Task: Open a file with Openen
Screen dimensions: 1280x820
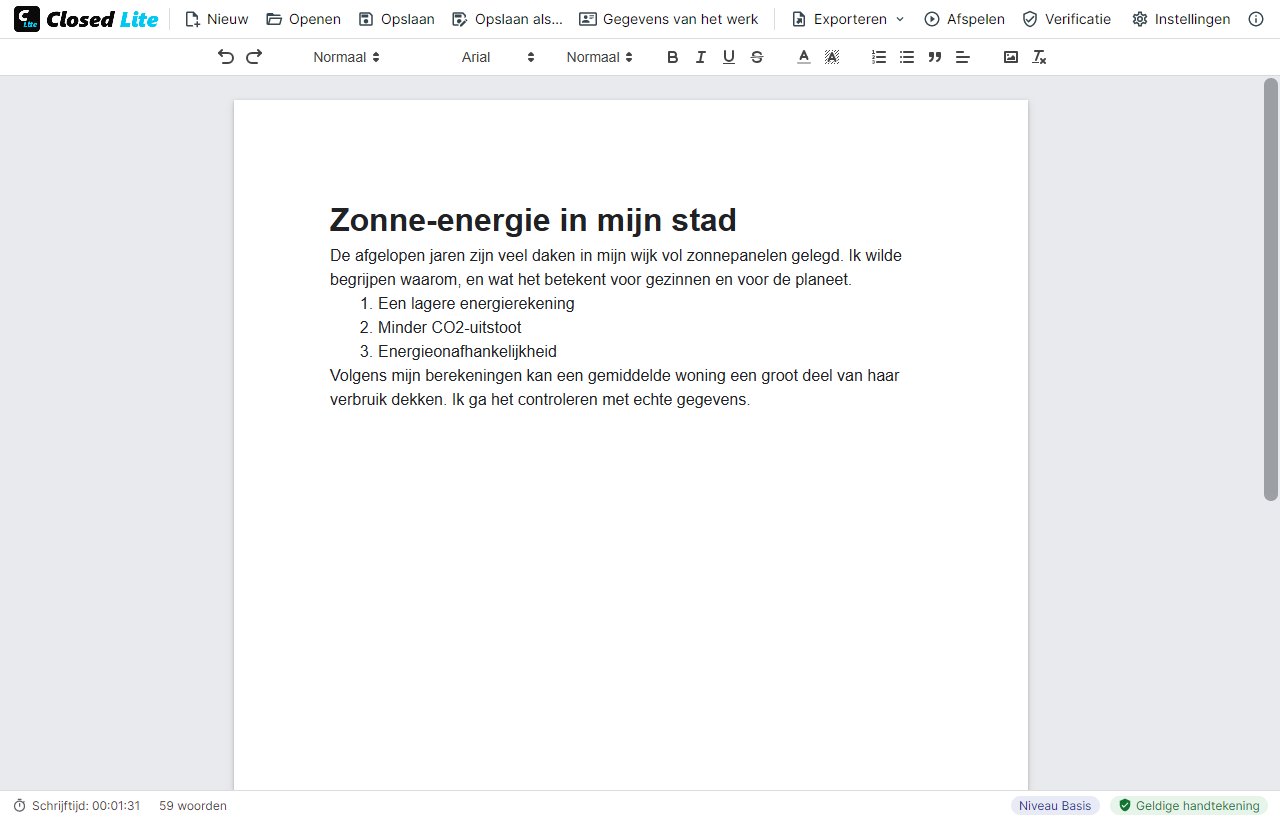Action: (303, 19)
